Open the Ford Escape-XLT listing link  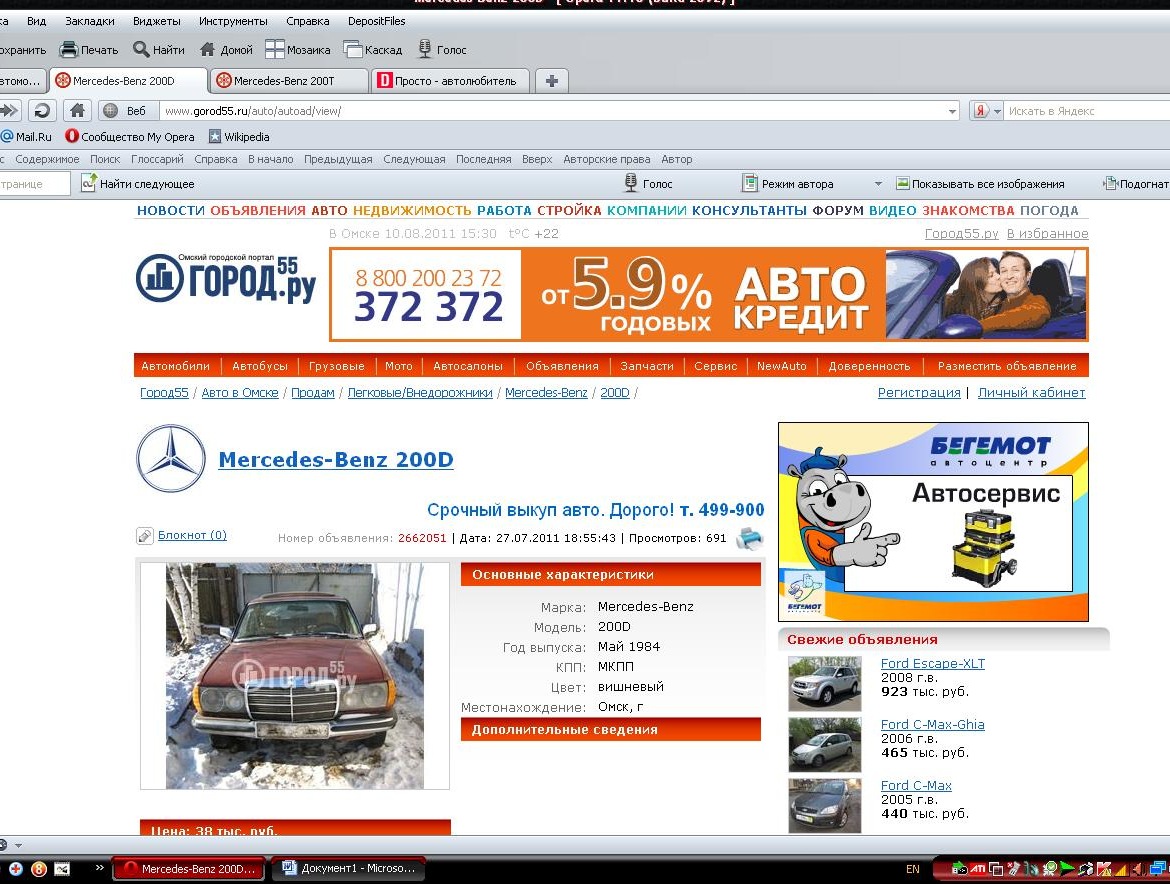[x=932, y=664]
